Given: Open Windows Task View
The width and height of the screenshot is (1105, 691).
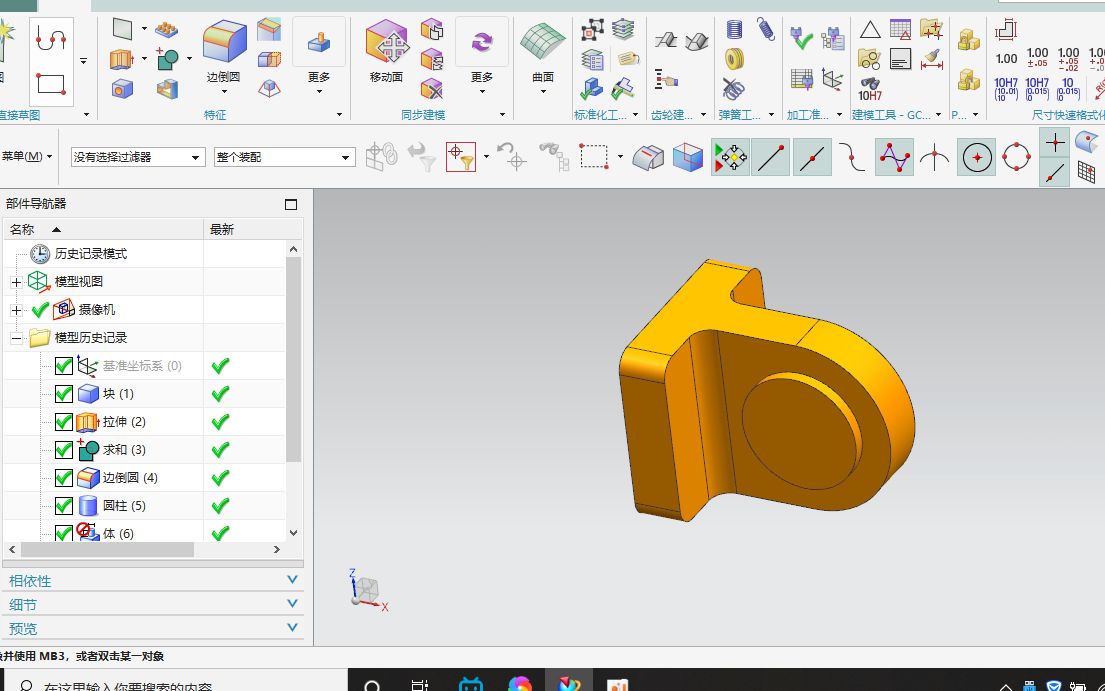Looking at the screenshot, I should coord(419,685).
